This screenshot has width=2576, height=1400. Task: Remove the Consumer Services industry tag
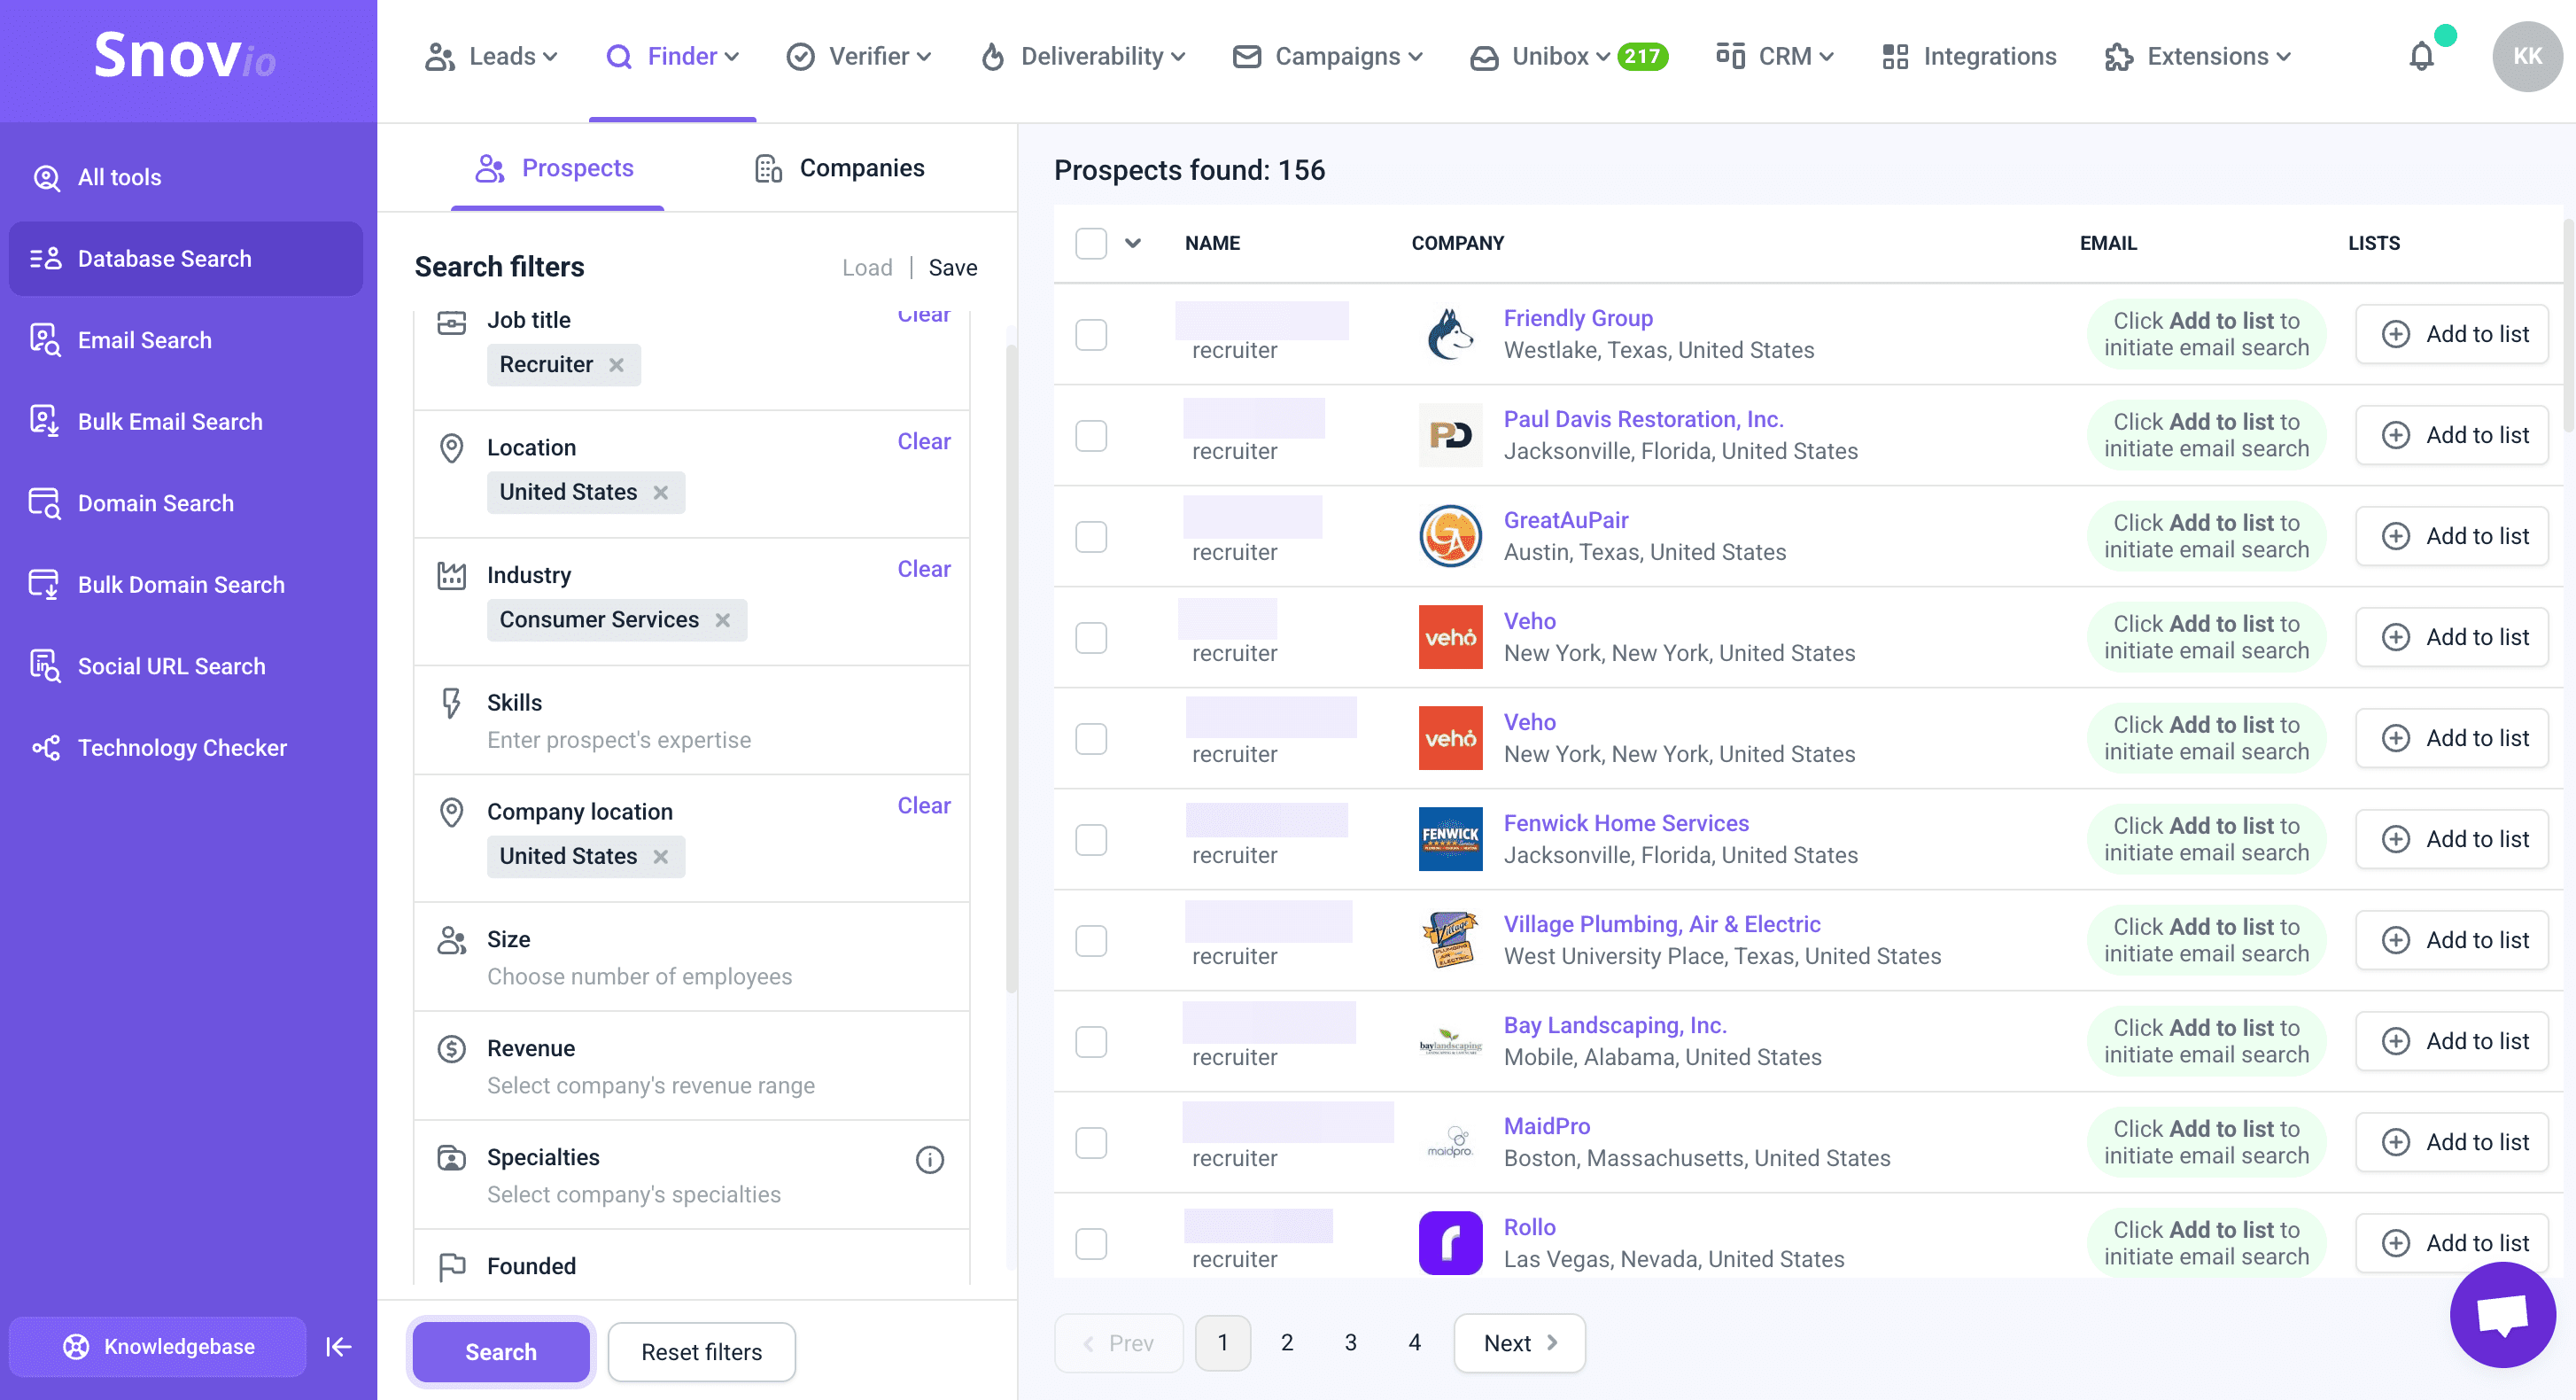[x=723, y=620]
